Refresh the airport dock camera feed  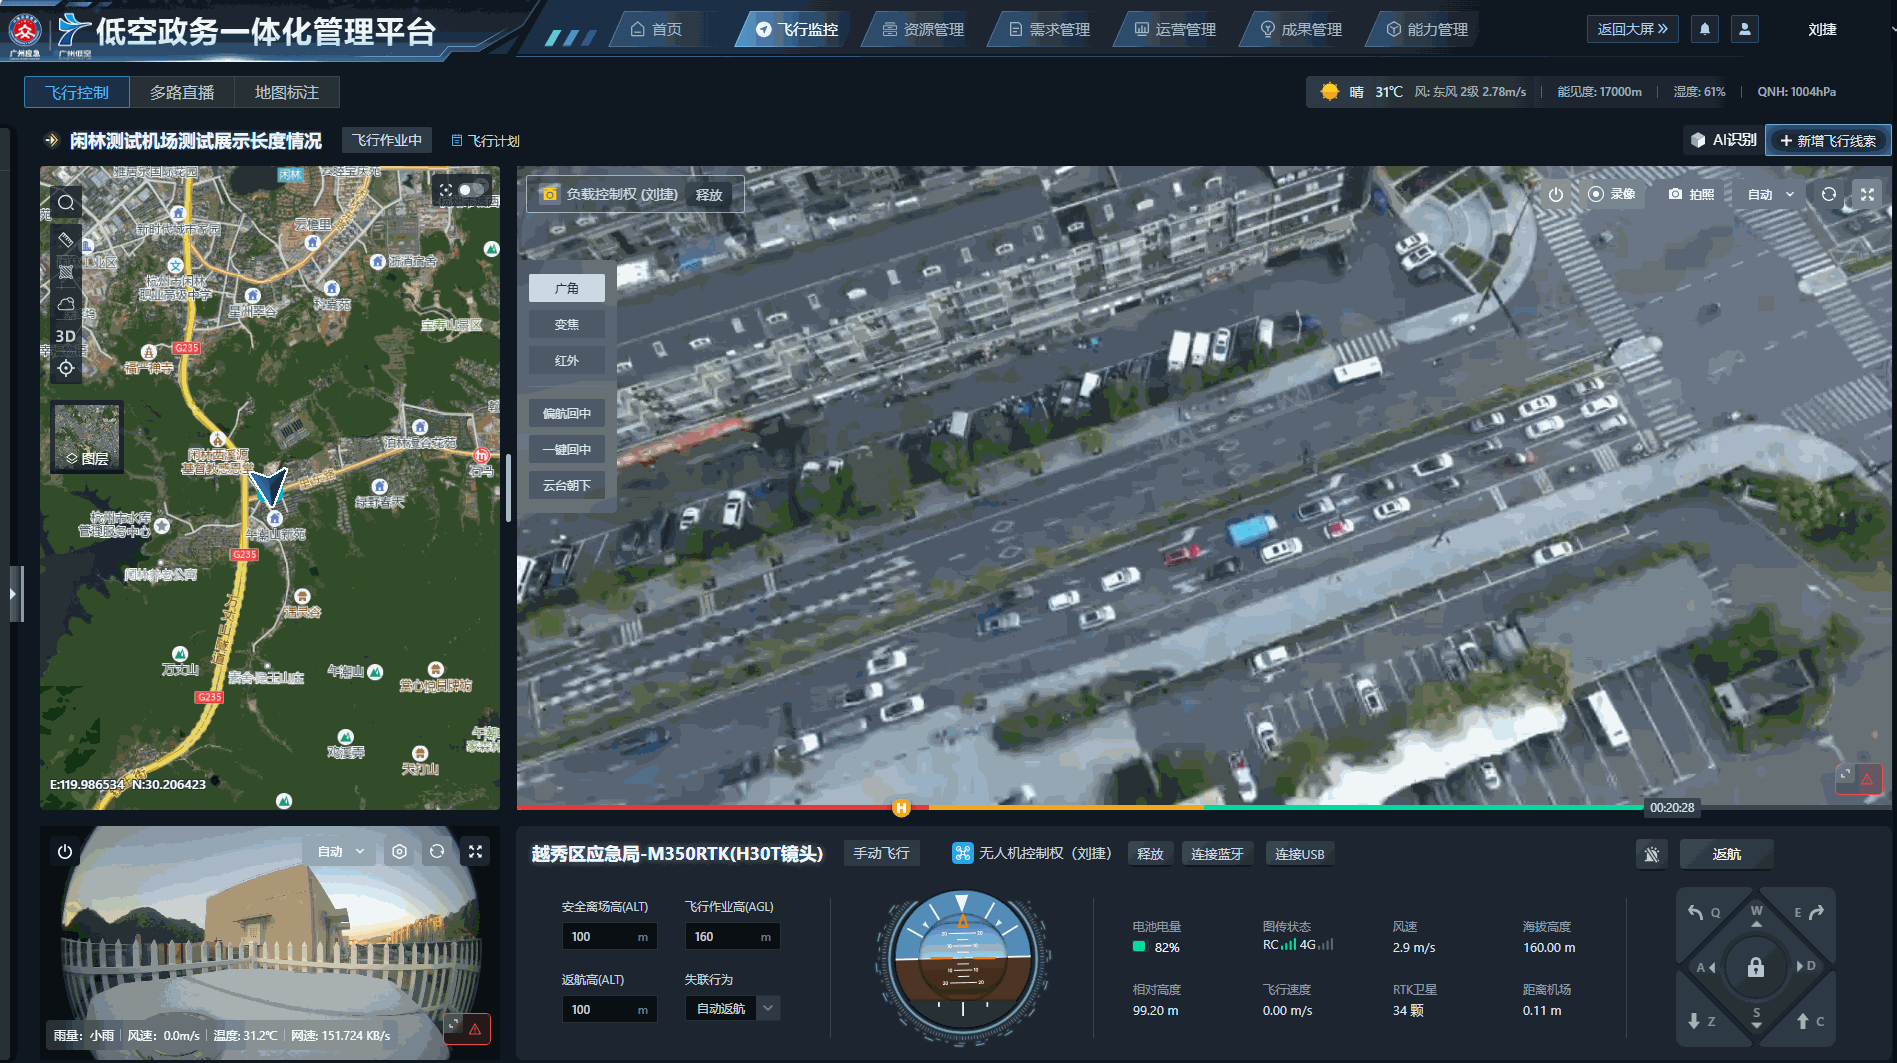[x=437, y=851]
